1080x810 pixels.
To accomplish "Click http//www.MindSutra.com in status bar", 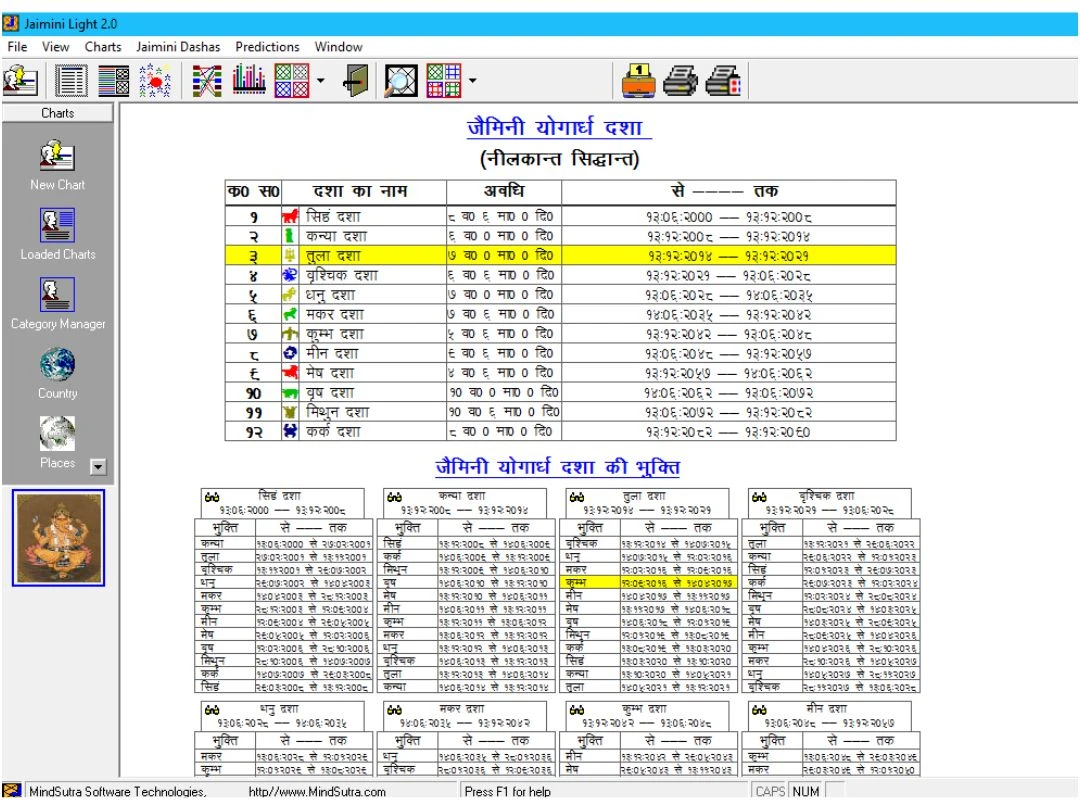I will tap(317, 791).
